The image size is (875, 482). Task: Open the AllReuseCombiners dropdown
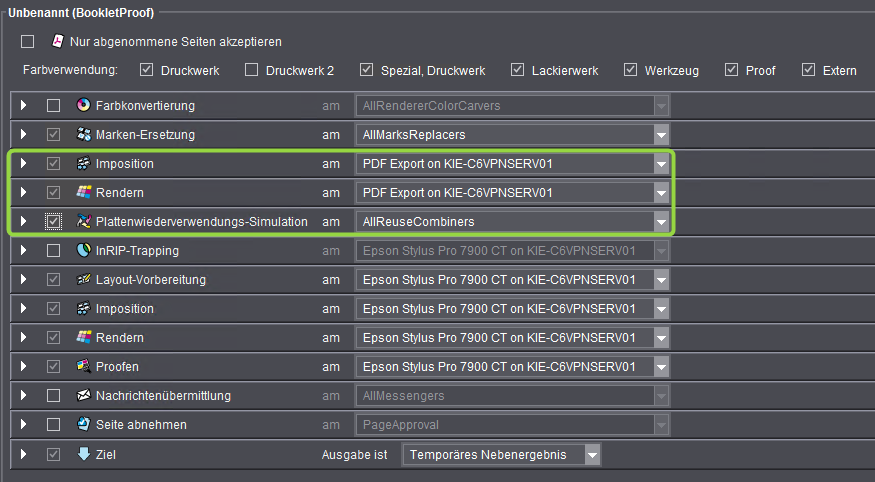point(660,222)
